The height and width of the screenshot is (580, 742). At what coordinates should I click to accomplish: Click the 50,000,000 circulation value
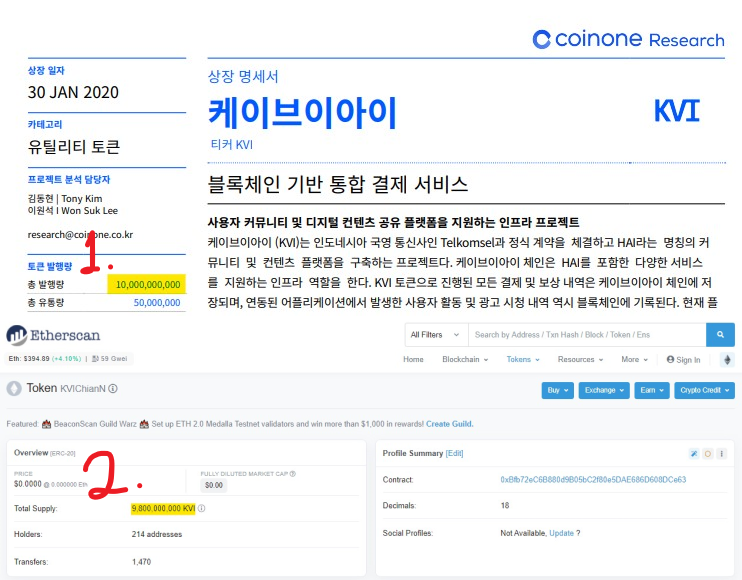pyautogui.click(x=157, y=303)
